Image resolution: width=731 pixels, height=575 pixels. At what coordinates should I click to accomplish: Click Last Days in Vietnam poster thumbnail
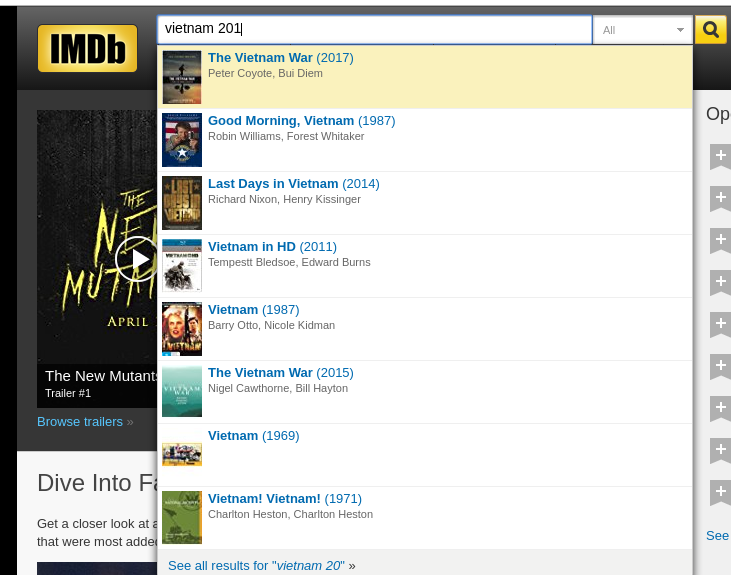[x=182, y=203]
